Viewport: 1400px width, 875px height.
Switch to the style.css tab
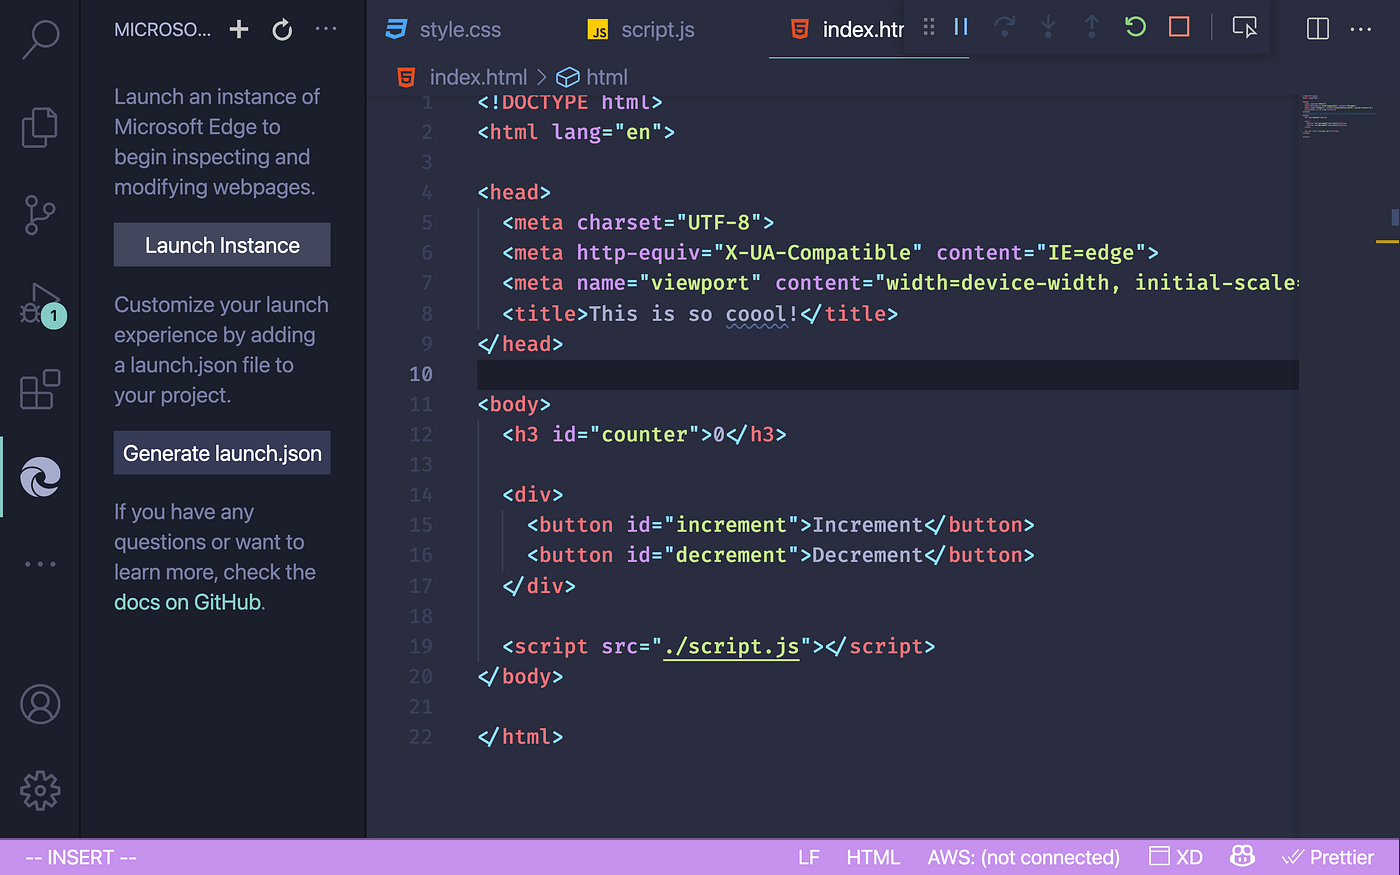tap(460, 29)
